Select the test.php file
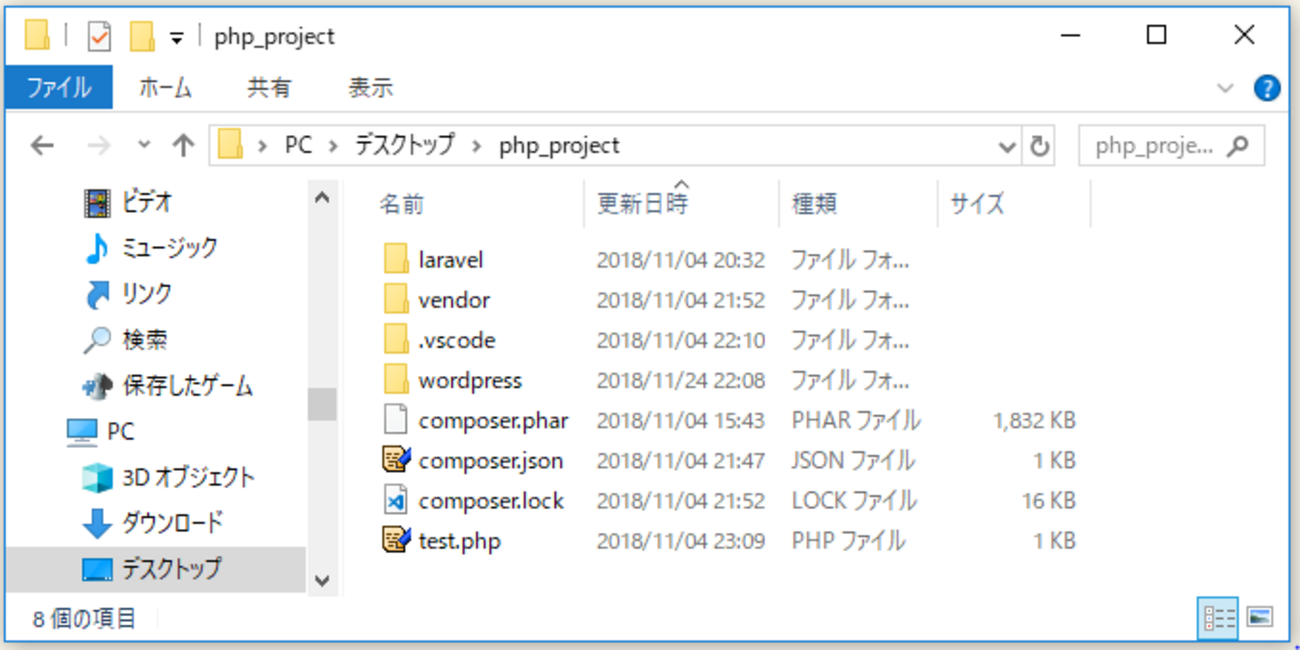1300x650 pixels. (442, 541)
